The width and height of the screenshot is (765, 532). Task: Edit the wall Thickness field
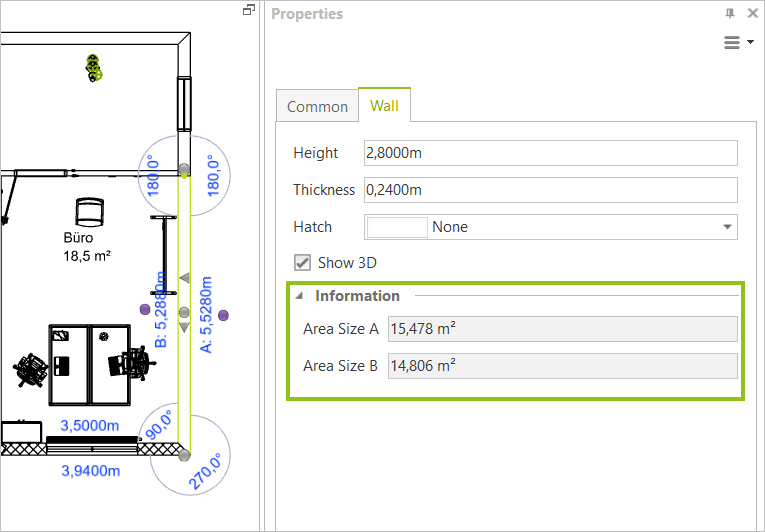pos(550,190)
